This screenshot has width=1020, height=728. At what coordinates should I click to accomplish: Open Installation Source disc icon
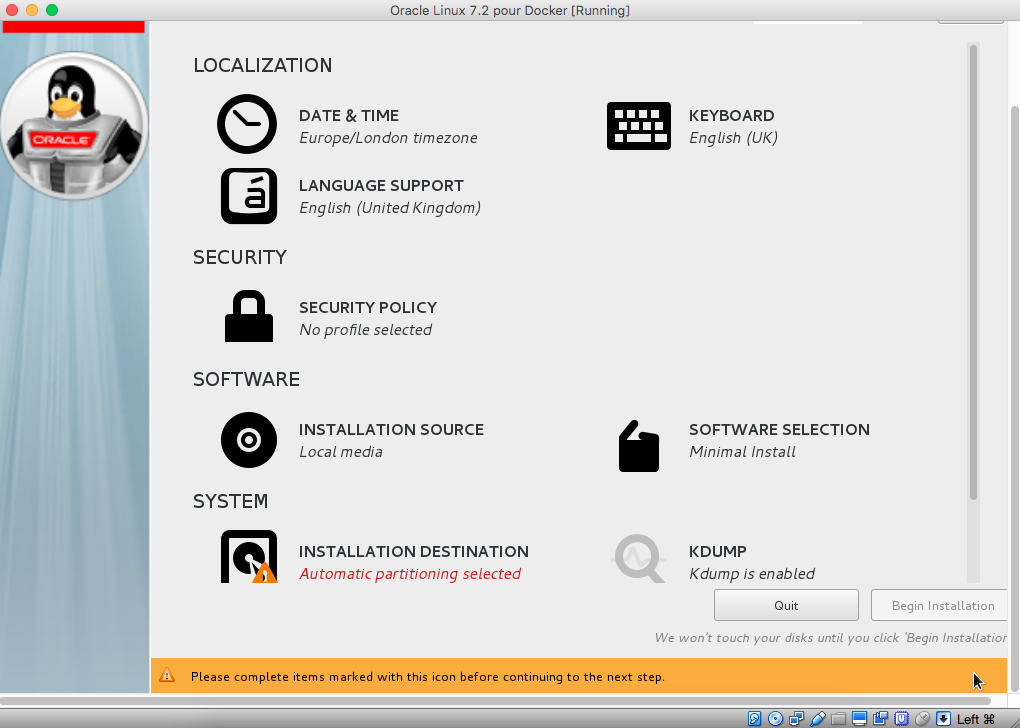248,440
